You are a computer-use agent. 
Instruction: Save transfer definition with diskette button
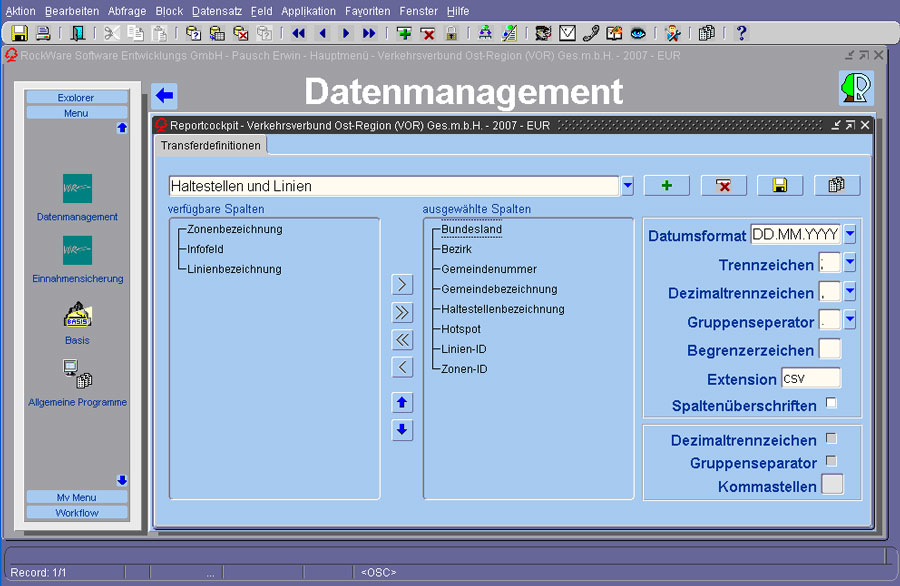(x=779, y=185)
